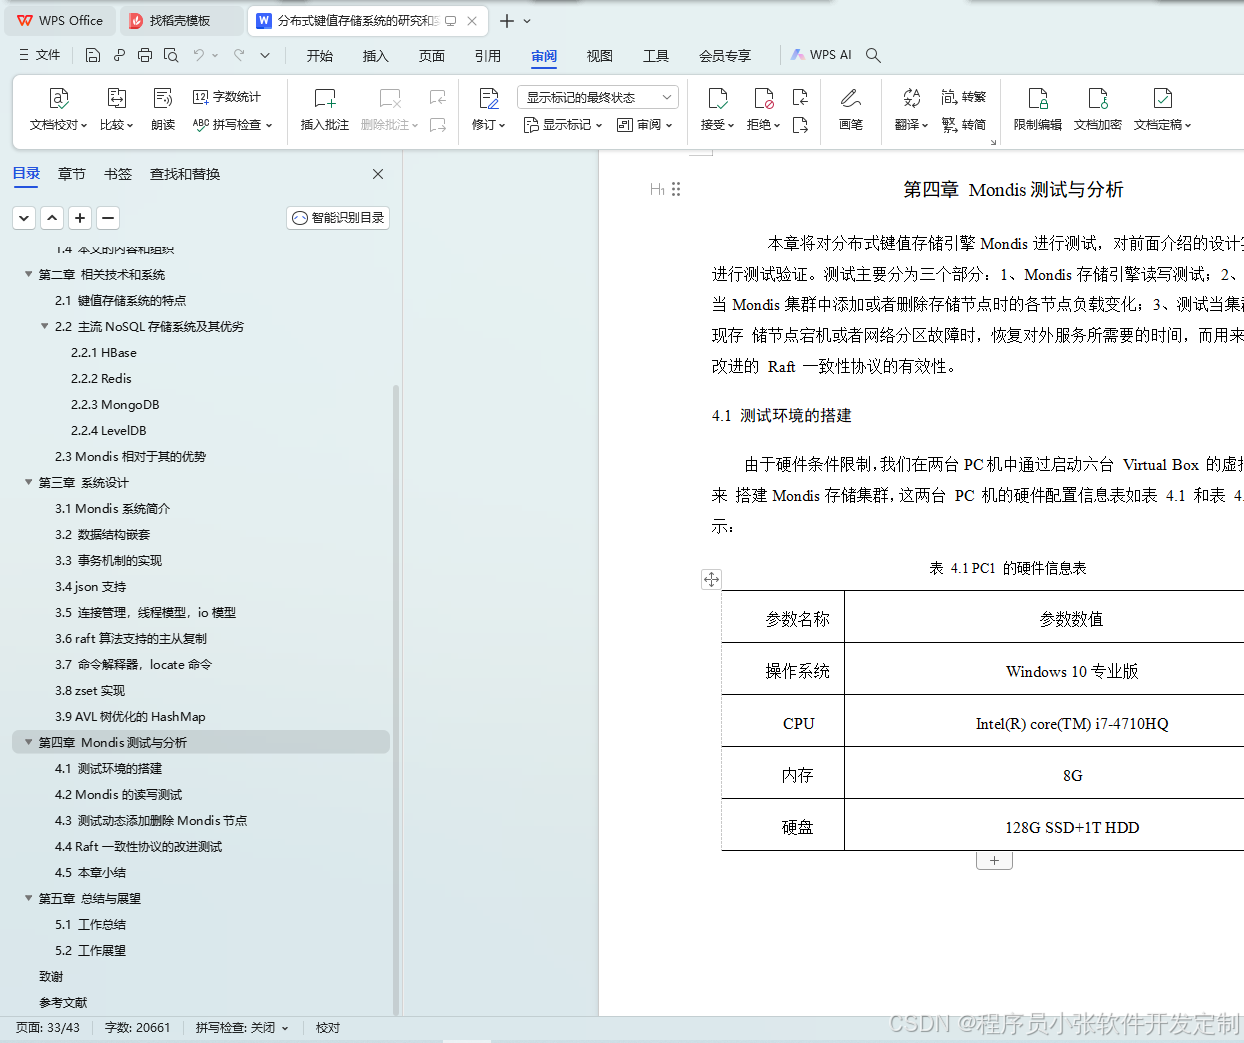
Task: Click the 接受 accept change icon
Action: click(x=717, y=98)
